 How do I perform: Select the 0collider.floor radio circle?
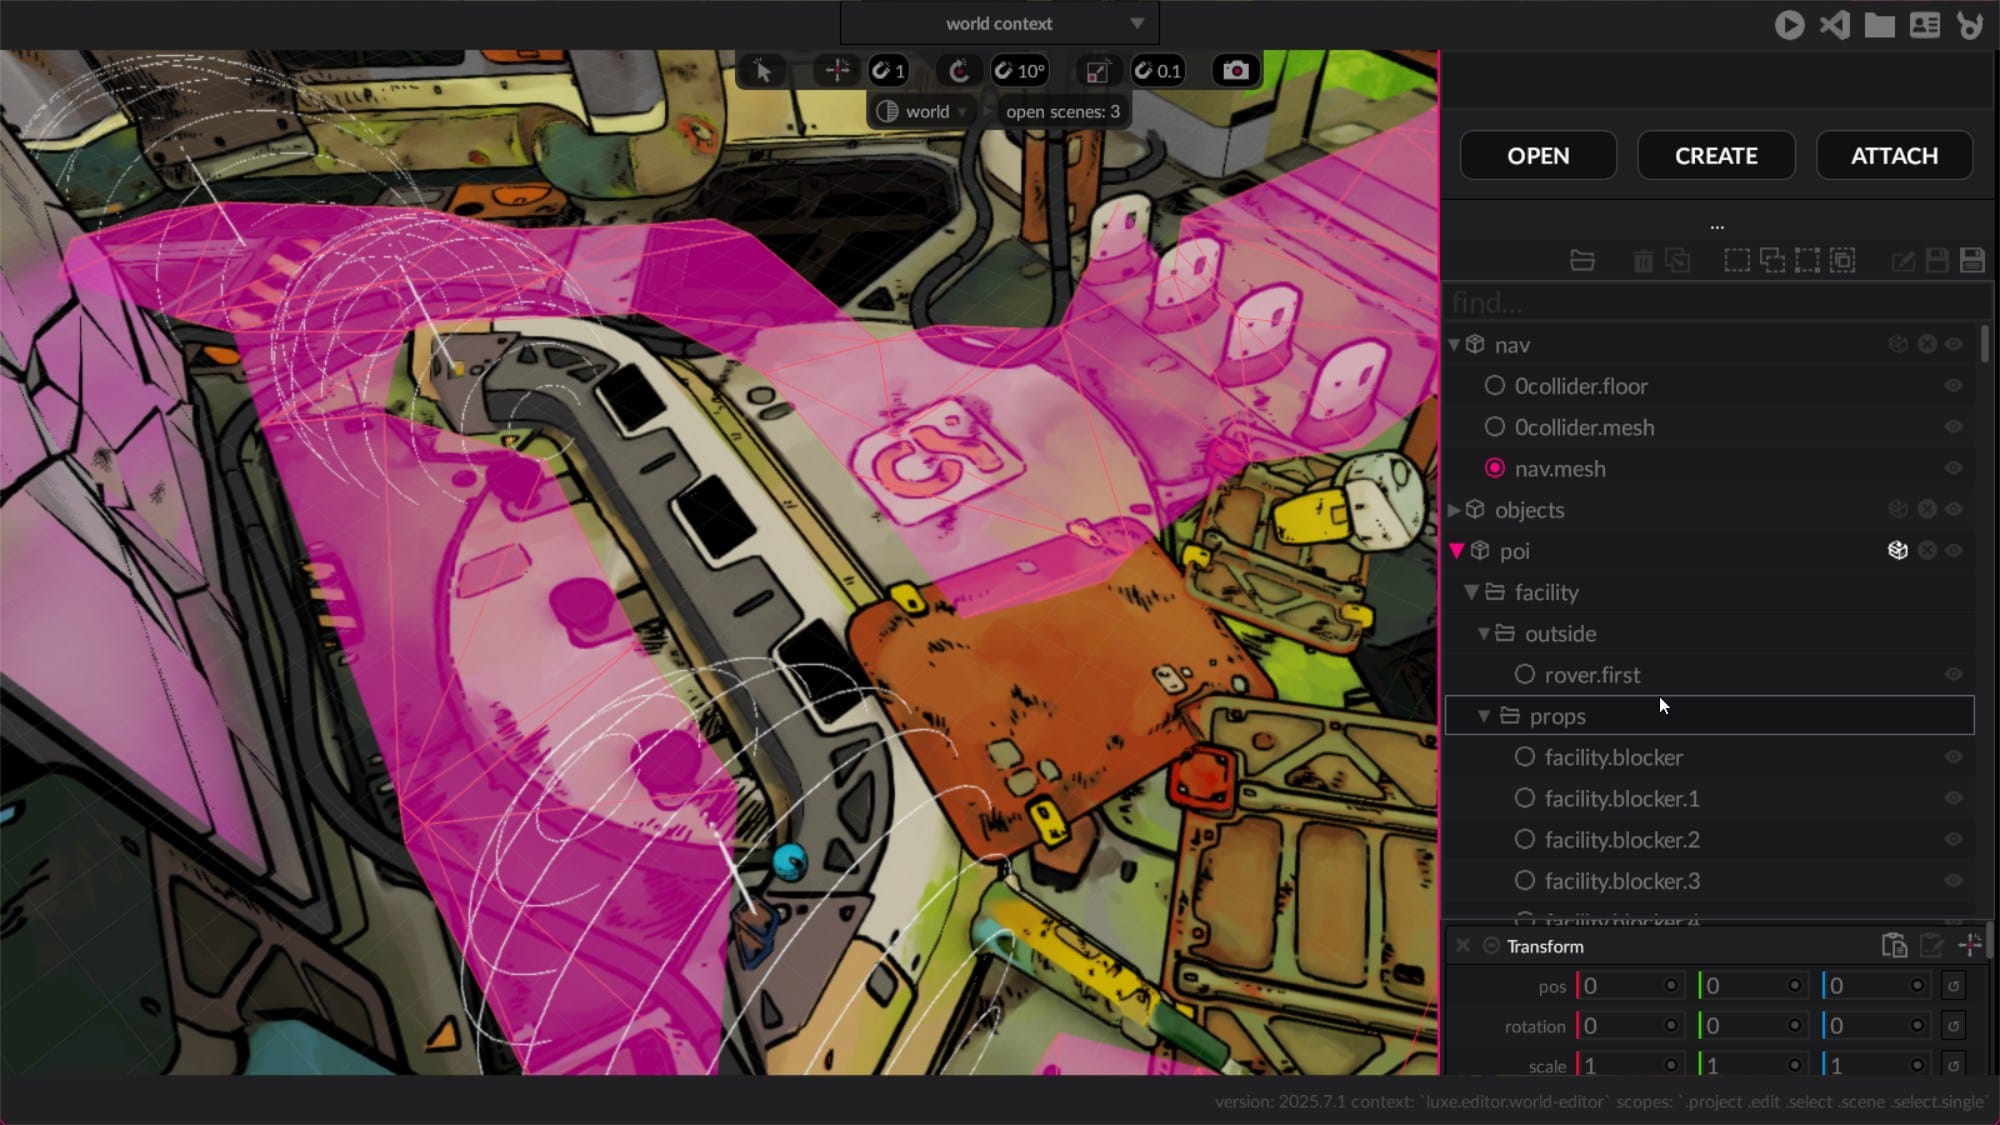click(1495, 386)
